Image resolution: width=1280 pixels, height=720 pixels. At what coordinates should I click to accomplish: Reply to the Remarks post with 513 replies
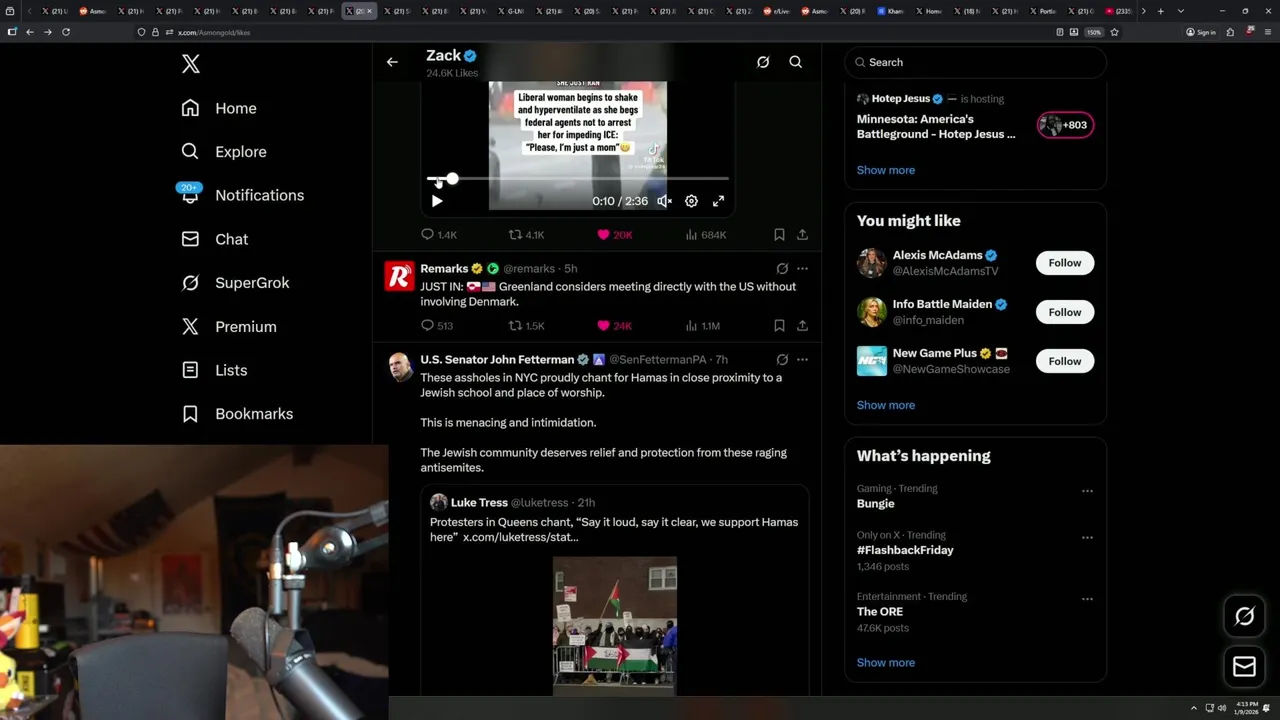pyautogui.click(x=437, y=326)
